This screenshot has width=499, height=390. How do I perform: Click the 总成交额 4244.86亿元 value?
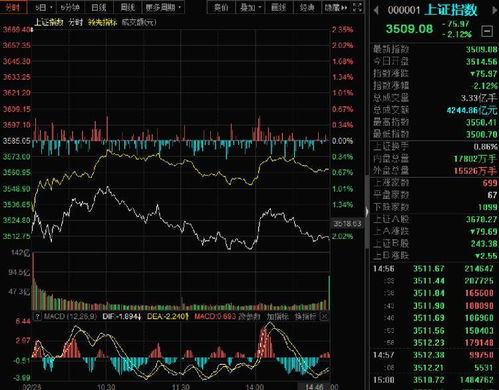point(472,110)
